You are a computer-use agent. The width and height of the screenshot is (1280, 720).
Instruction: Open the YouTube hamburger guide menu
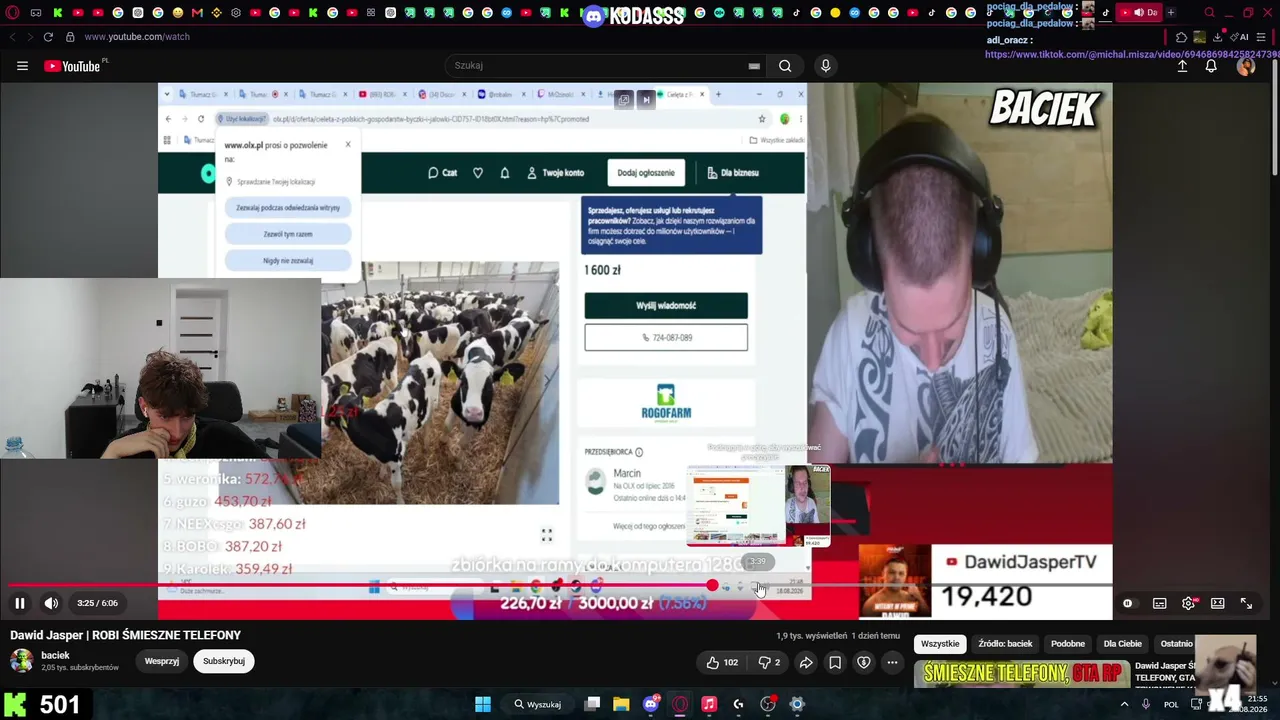point(22,66)
